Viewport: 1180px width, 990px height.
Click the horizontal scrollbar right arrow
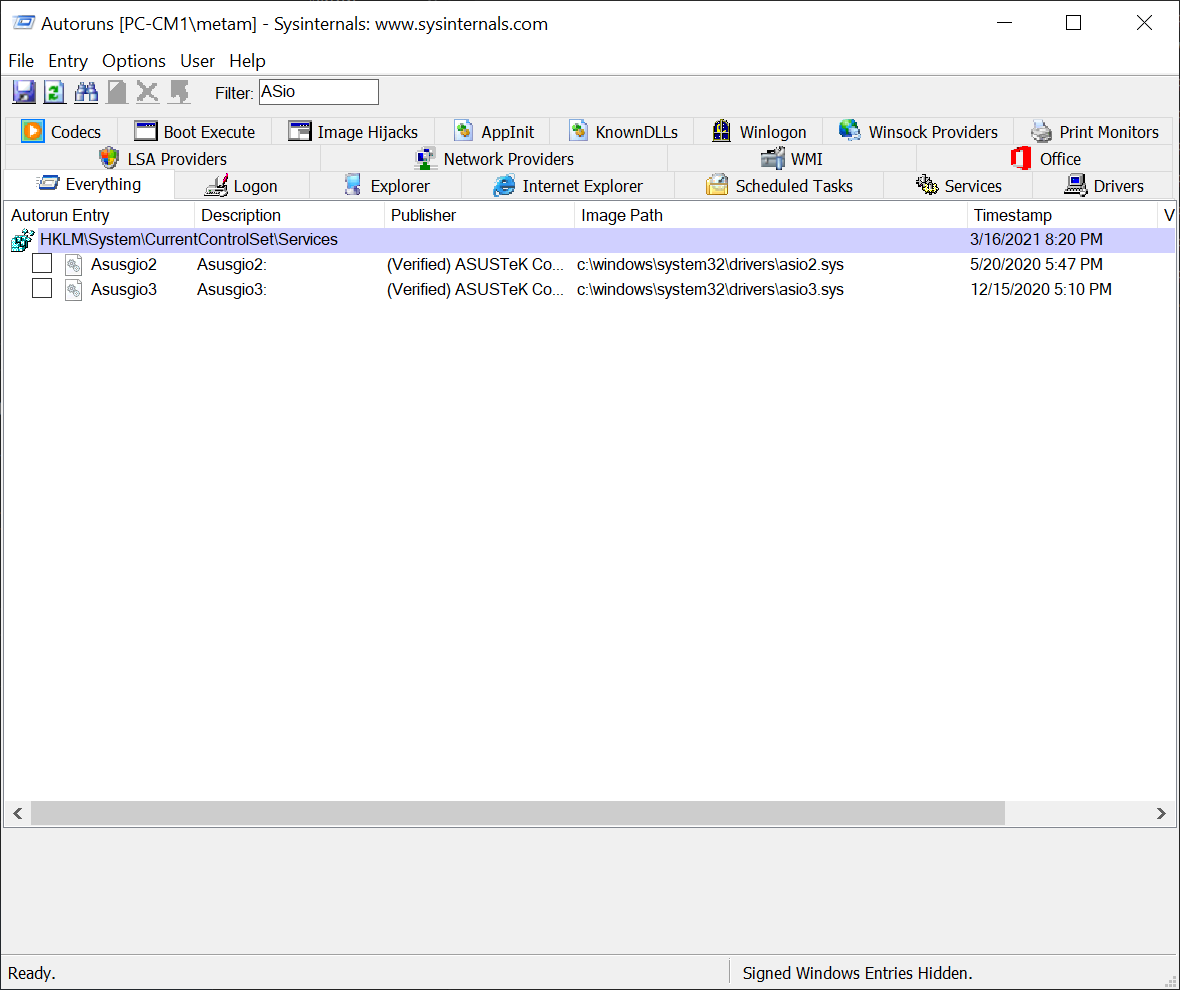1161,813
